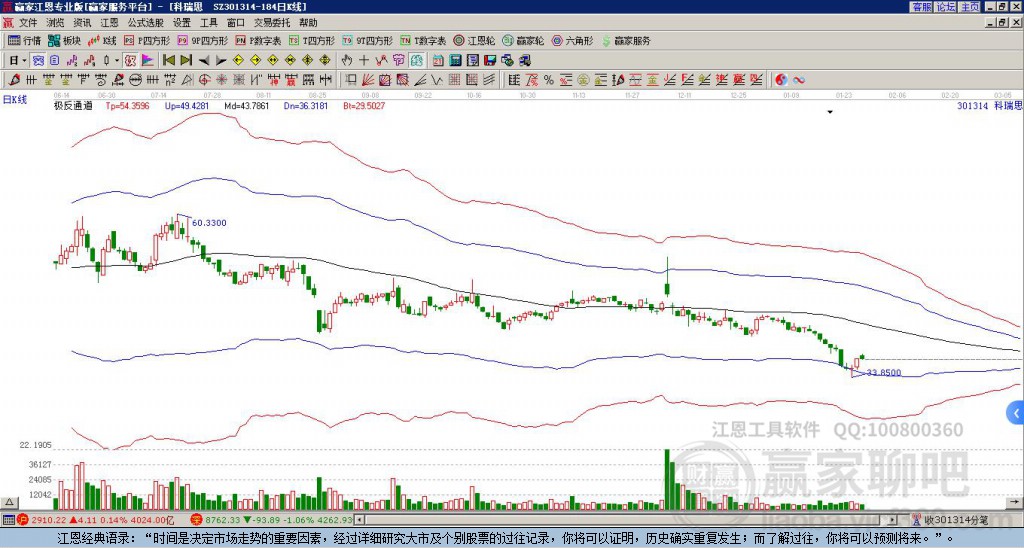Open the P数字表 tool
This screenshot has width=1024, height=548.
click(258, 40)
